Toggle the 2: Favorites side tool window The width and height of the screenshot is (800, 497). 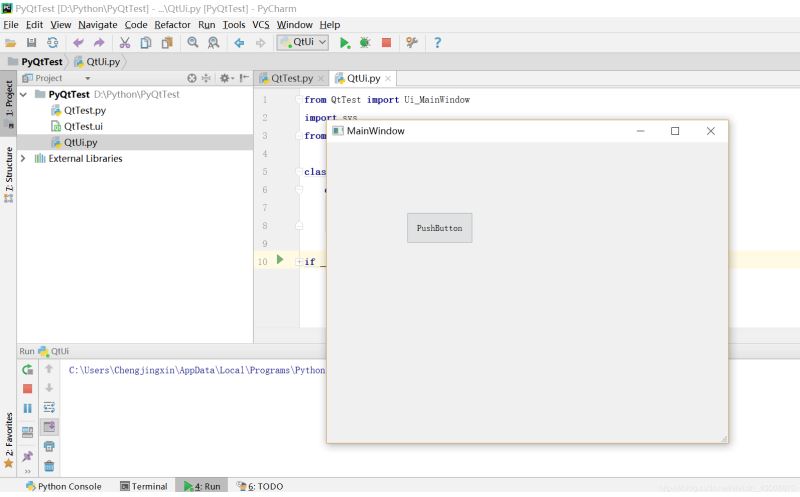pos(9,439)
